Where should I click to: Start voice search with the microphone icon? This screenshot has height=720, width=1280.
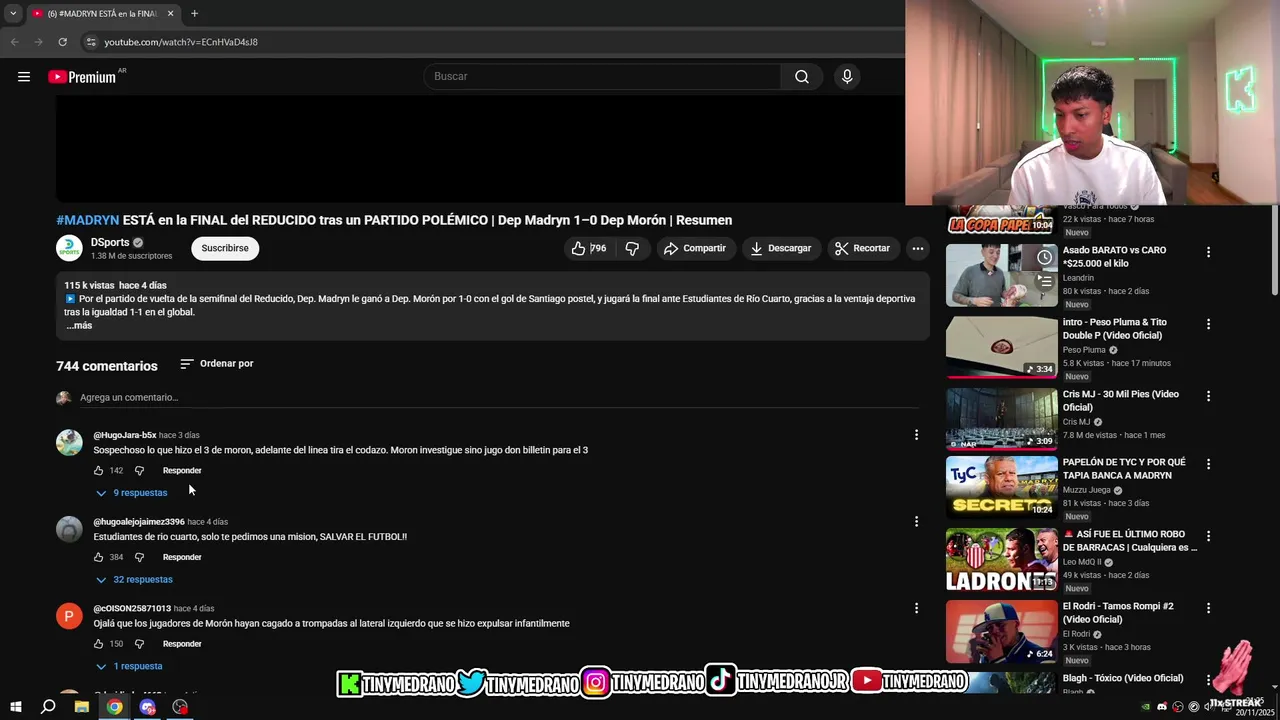847,77
